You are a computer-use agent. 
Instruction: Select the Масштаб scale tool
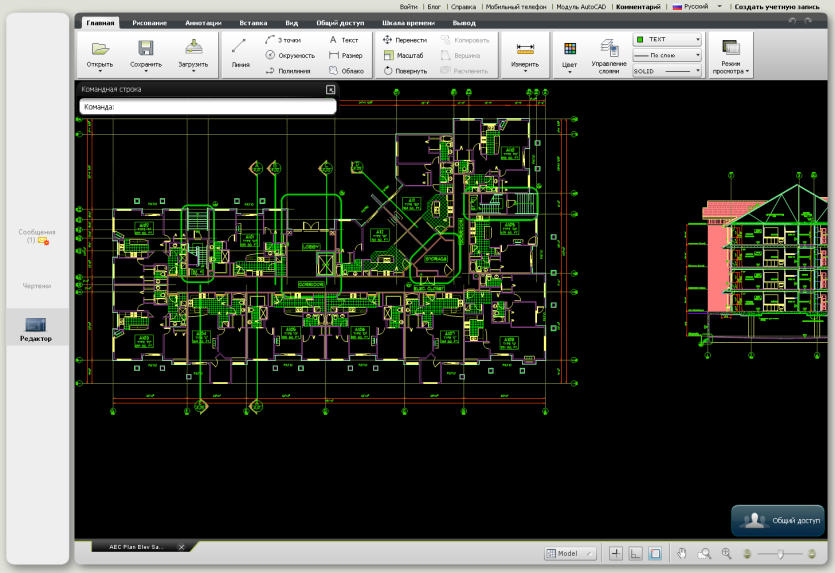pyautogui.click(x=403, y=55)
